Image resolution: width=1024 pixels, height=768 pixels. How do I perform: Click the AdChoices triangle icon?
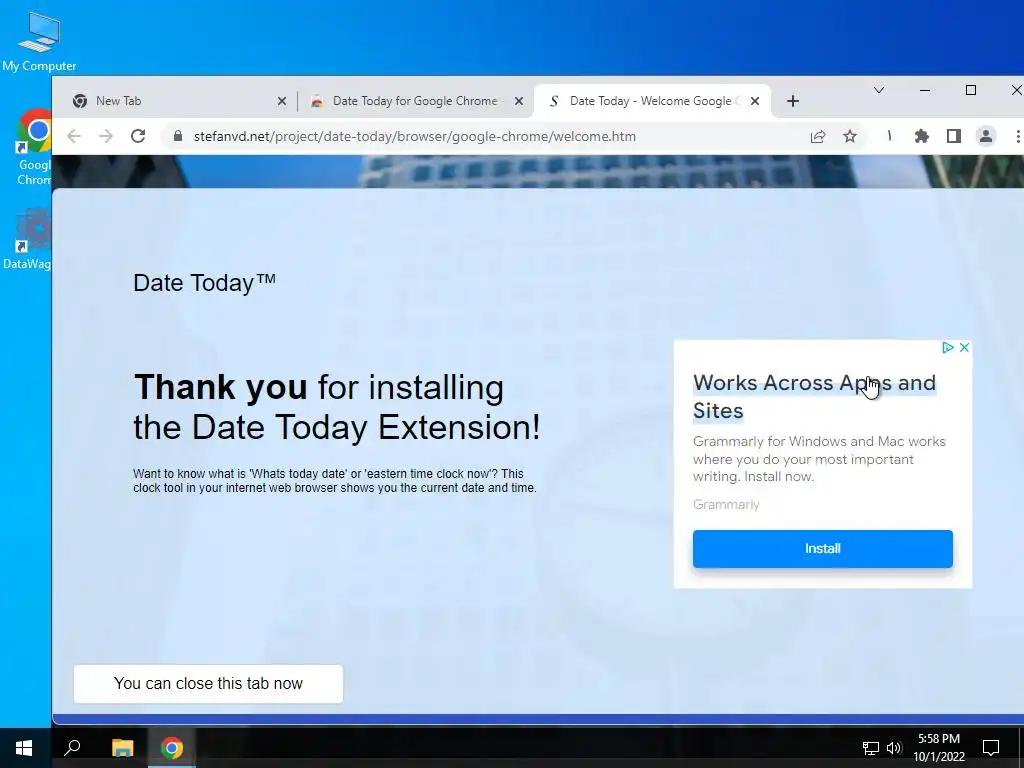(x=948, y=347)
